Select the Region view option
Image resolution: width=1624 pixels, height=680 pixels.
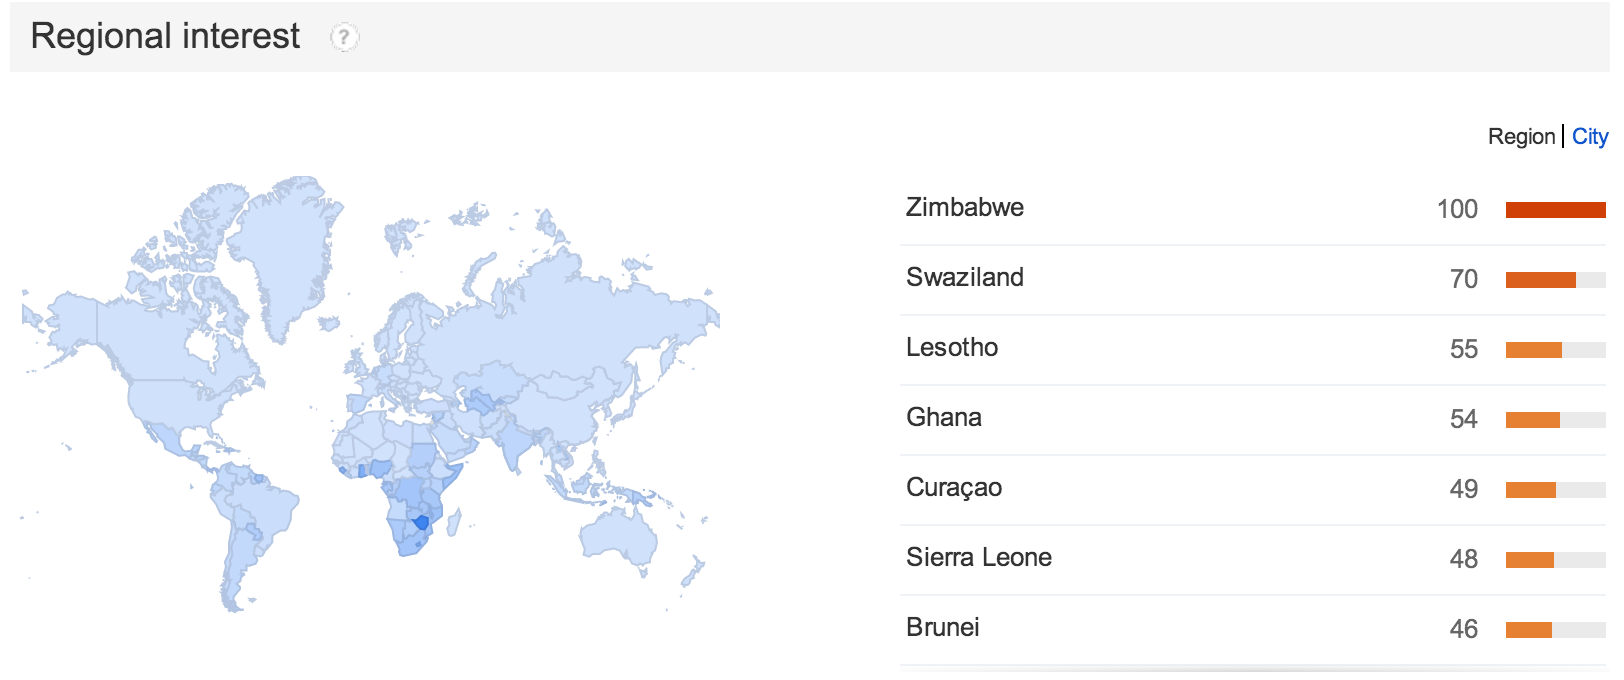click(x=1521, y=136)
